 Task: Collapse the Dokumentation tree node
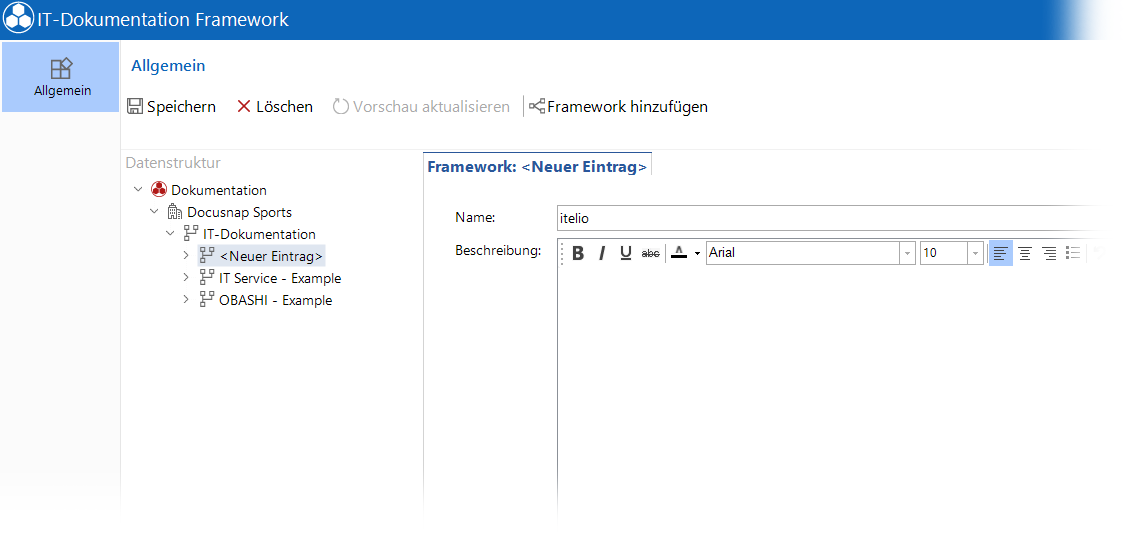tap(138, 190)
